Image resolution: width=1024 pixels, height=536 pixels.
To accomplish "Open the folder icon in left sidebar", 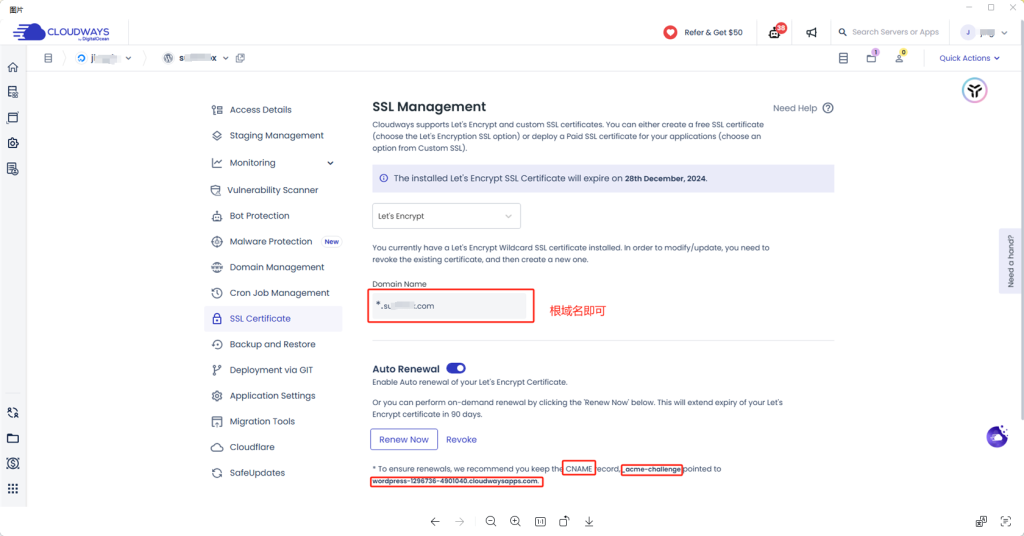I will pos(12,438).
